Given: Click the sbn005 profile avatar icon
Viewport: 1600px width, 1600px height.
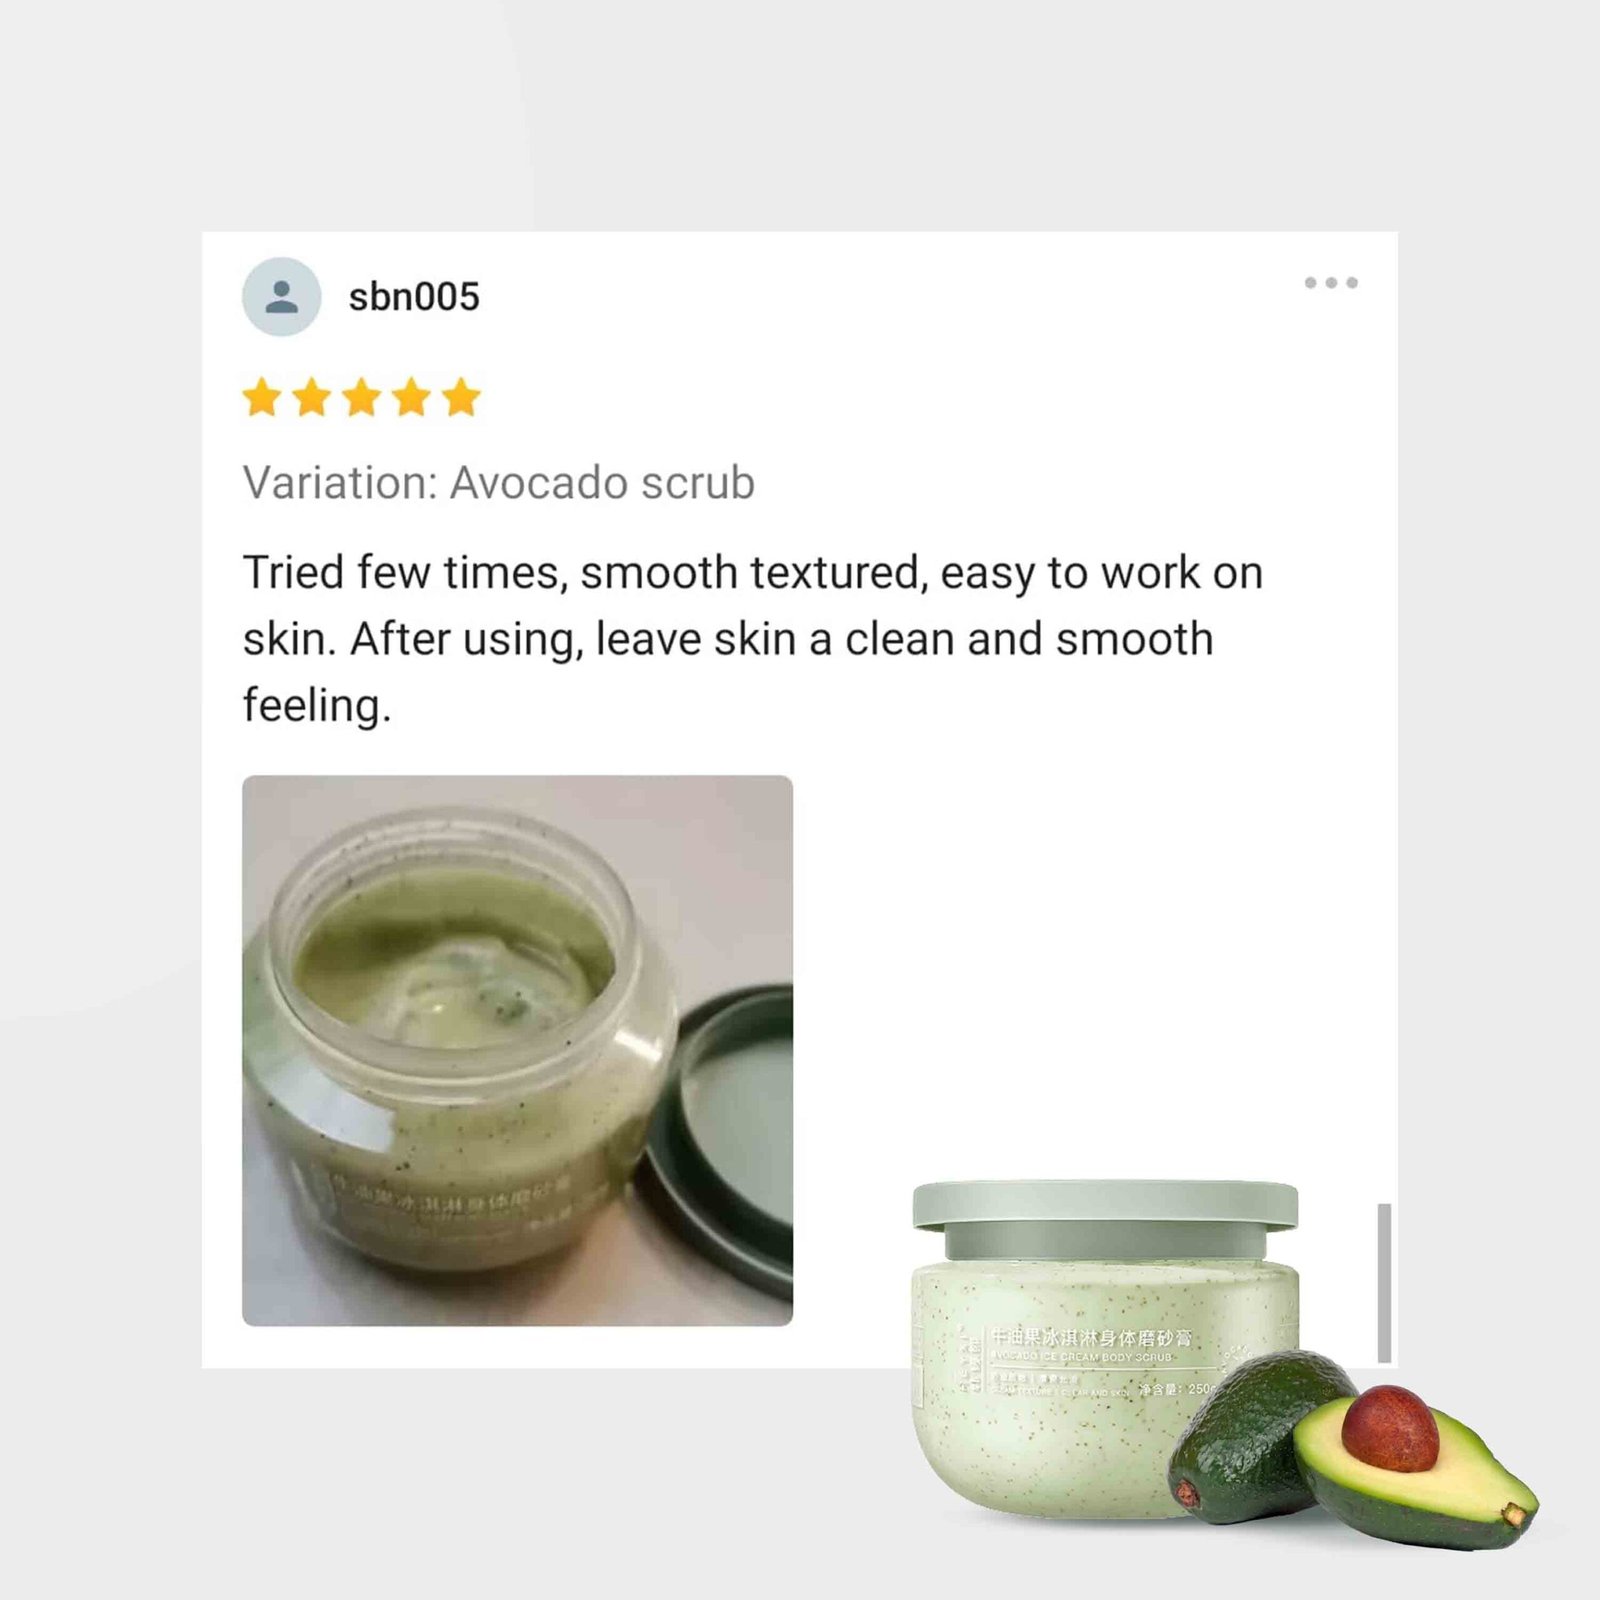Looking at the screenshot, I should tap(281, 297).
